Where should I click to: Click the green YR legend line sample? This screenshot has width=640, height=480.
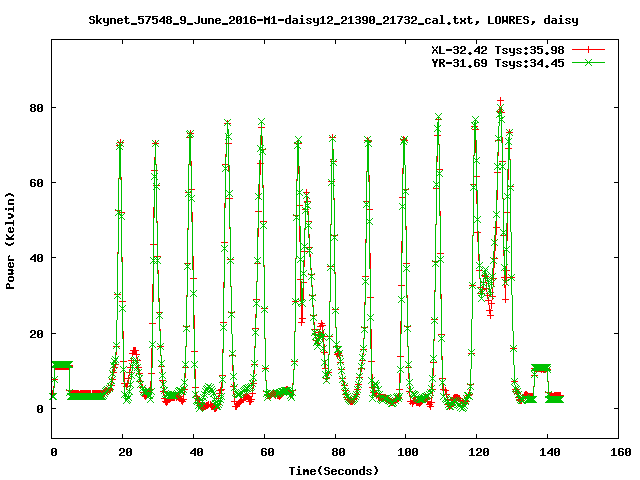click(x=588, y=62)
